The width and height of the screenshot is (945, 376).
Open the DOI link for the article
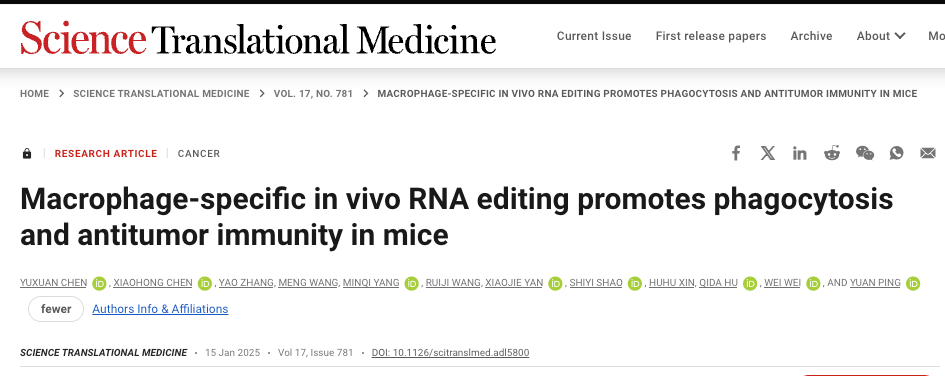coord(450,352)
